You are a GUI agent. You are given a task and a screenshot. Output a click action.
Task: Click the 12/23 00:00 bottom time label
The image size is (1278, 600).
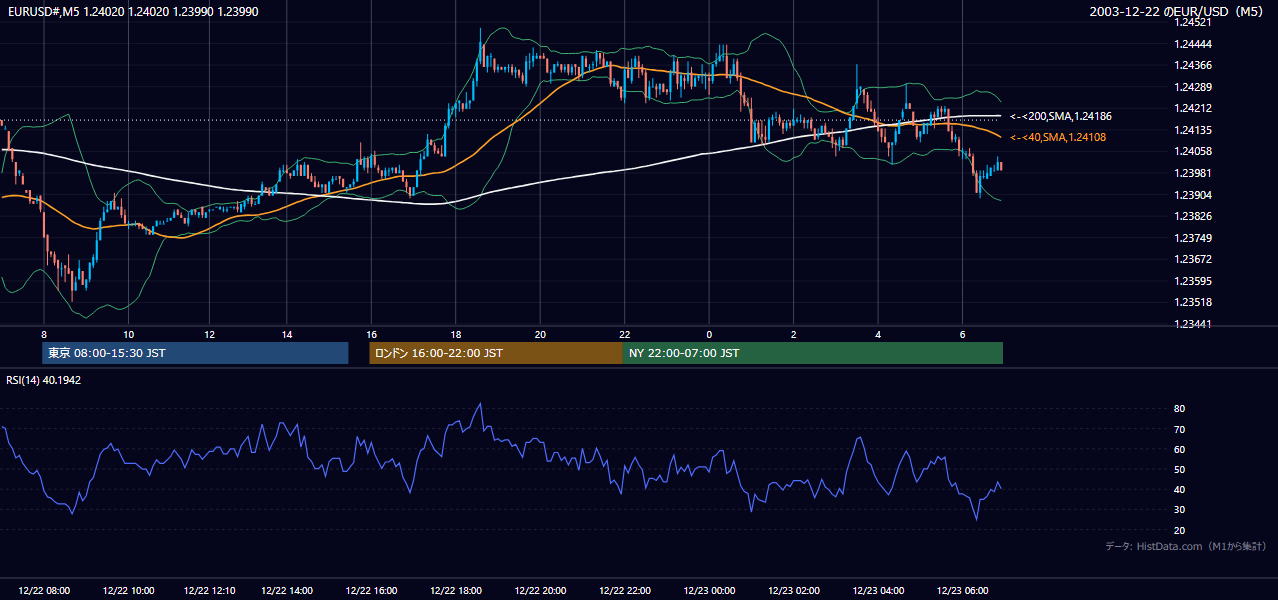[709, 591]
